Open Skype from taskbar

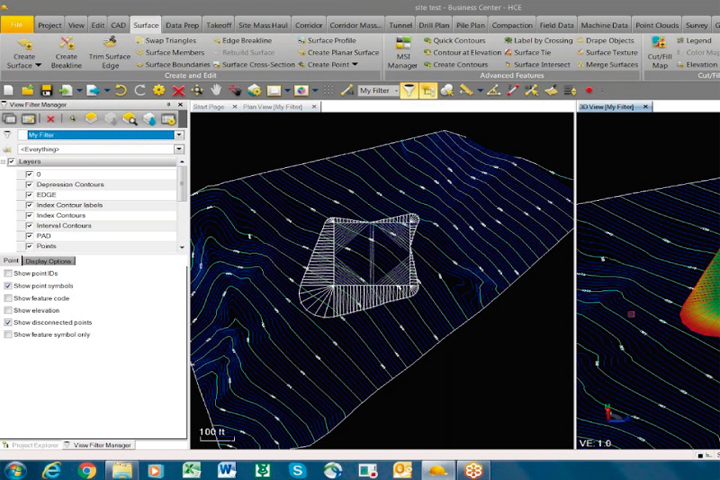click(x=298, y=470)
